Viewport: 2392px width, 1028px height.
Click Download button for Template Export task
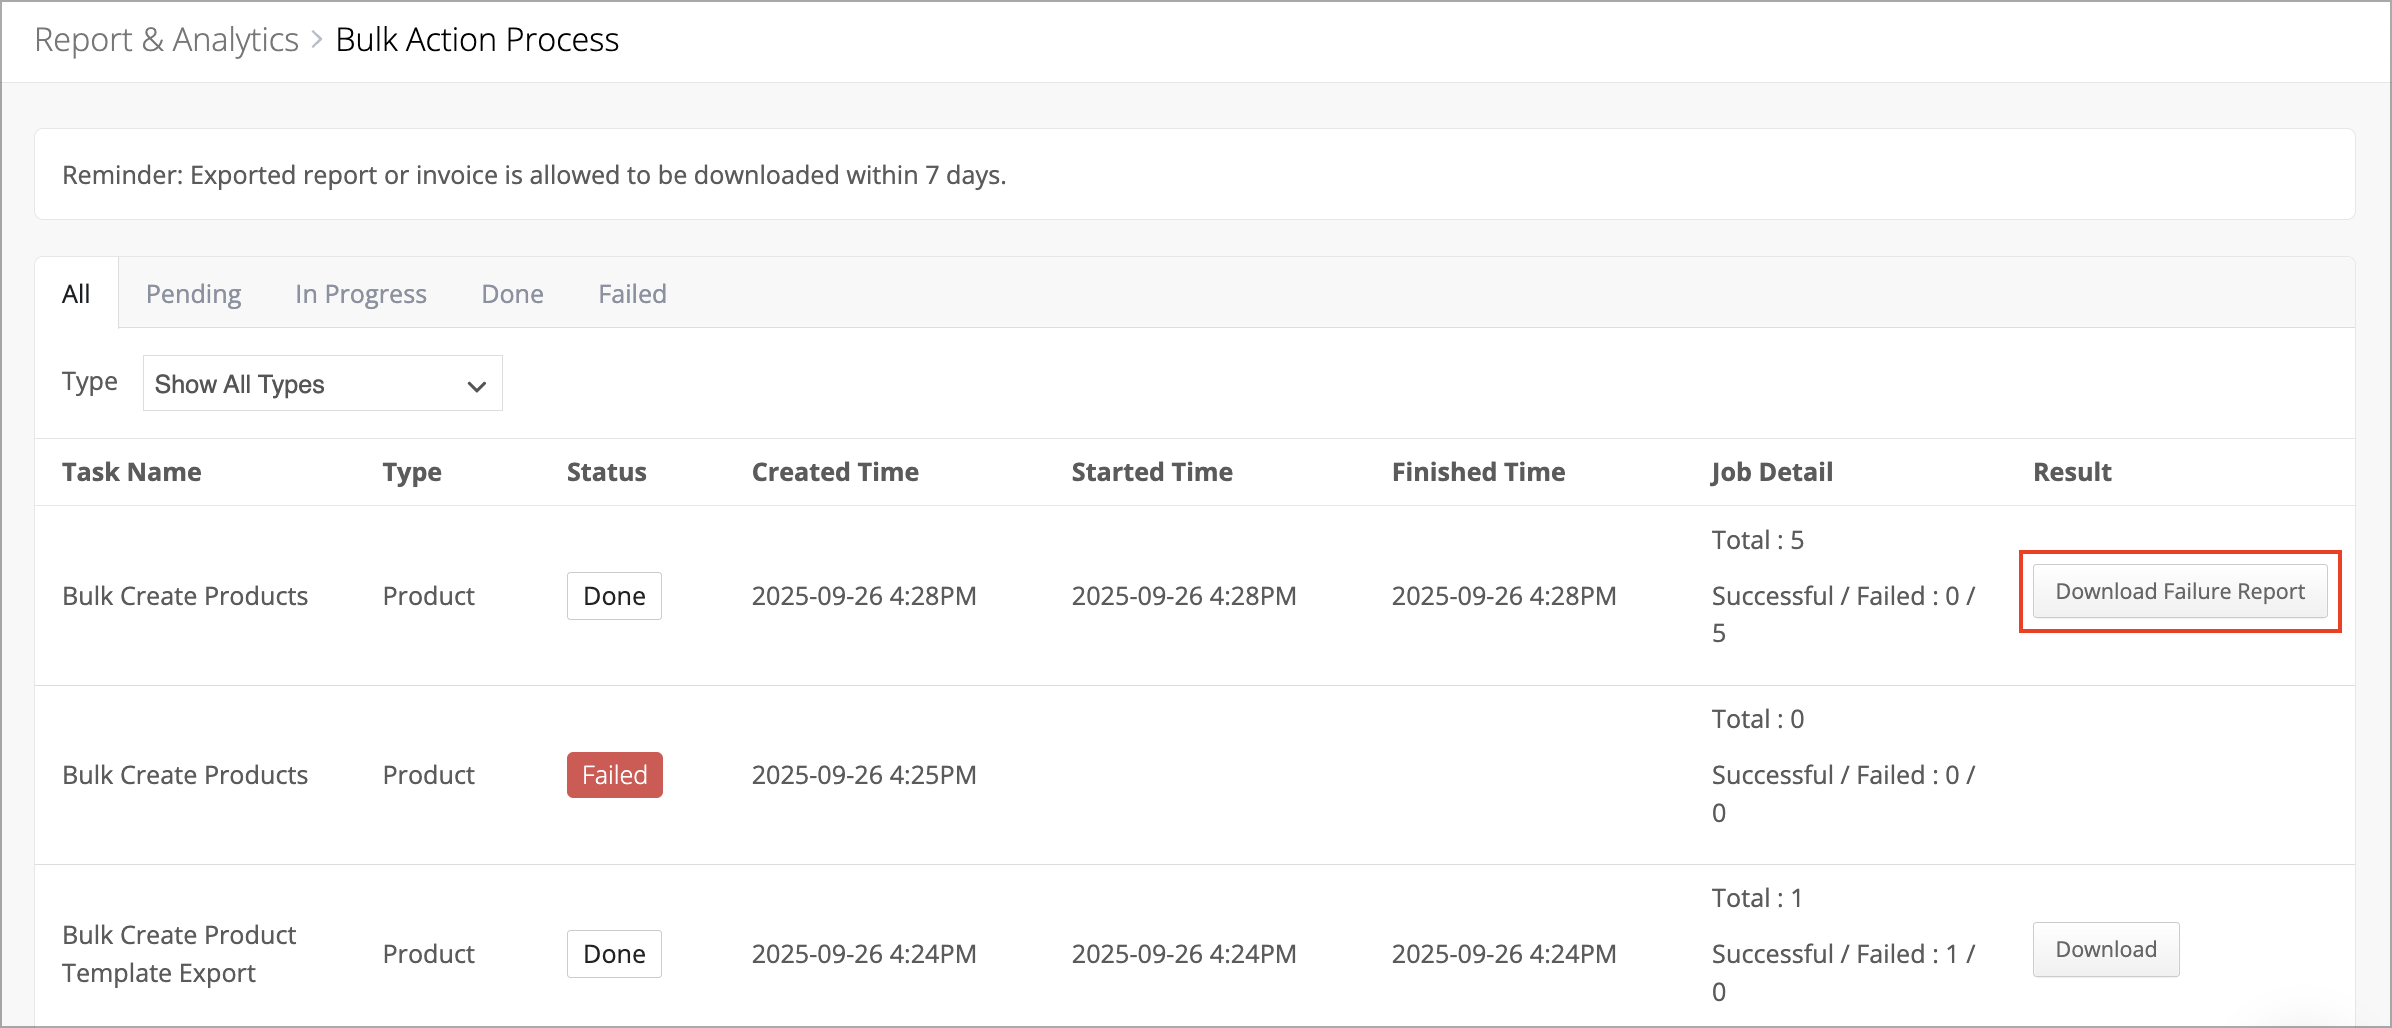click(x=2106, y=949)
